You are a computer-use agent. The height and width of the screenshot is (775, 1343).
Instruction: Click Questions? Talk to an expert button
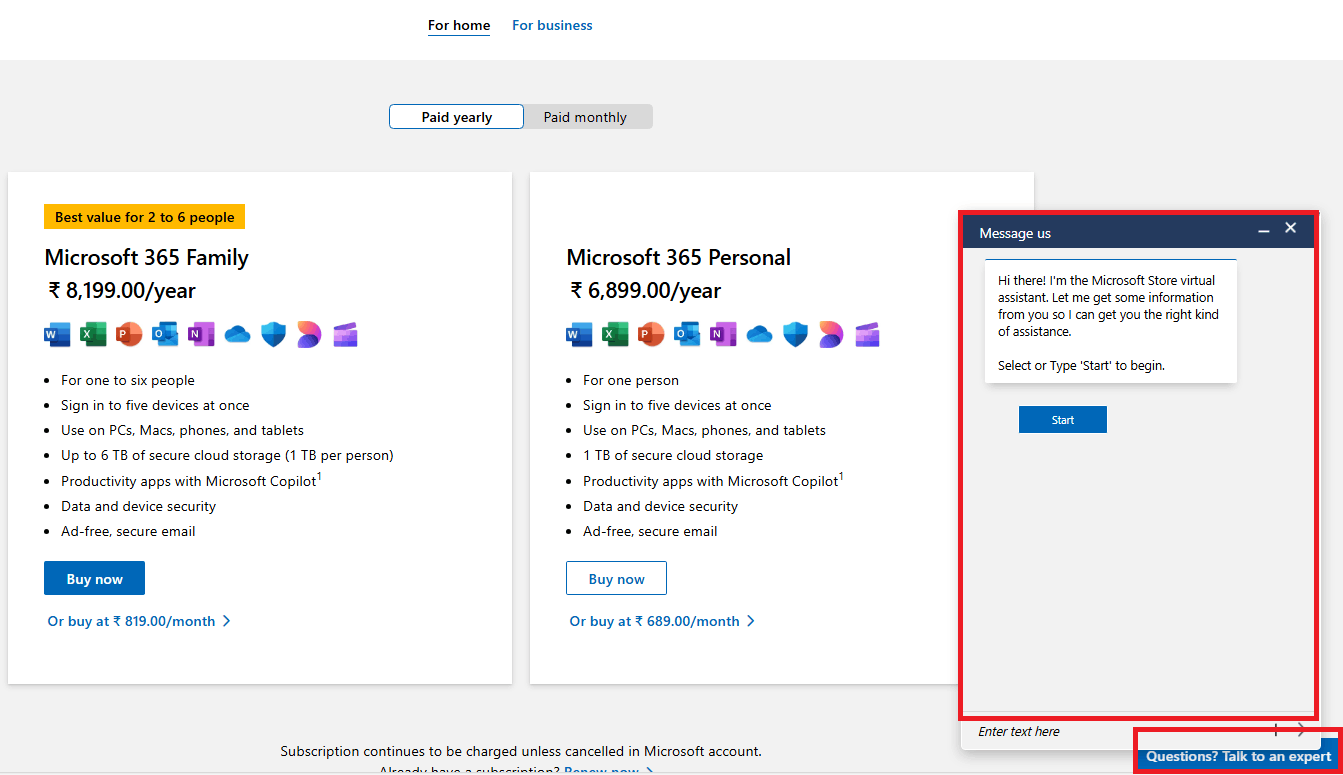[1238, 756]
